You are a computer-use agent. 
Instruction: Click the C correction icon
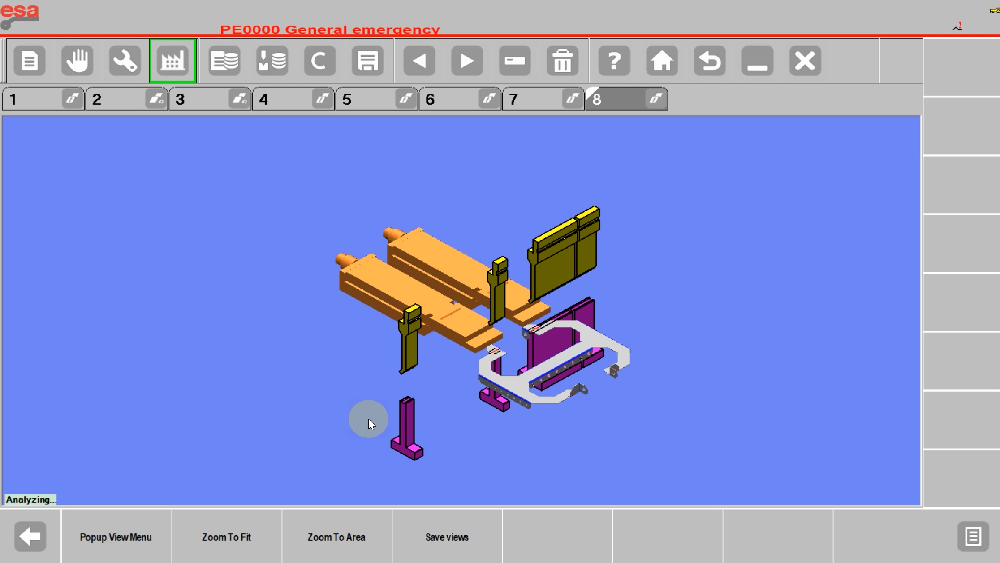tap(320, 61)
